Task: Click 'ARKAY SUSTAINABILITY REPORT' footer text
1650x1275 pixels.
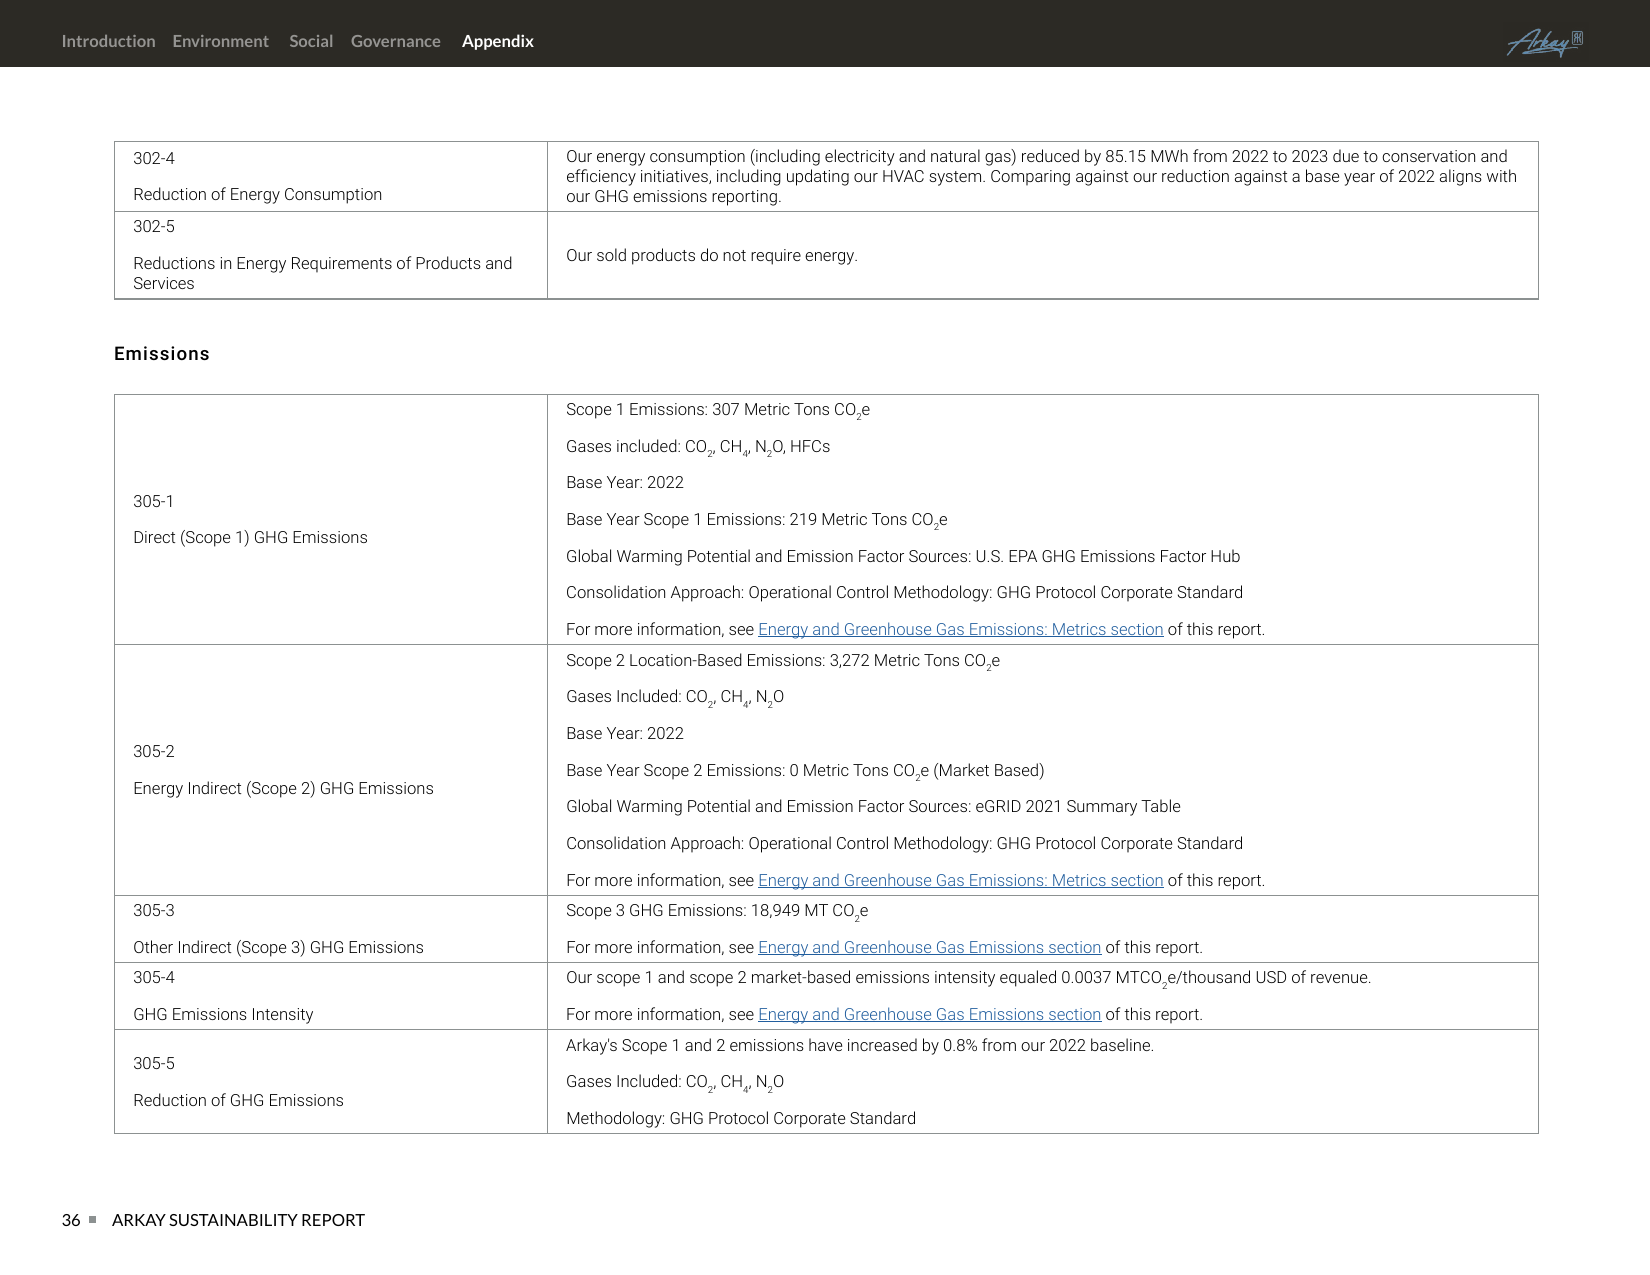Action: click(x=238, y=1220)
